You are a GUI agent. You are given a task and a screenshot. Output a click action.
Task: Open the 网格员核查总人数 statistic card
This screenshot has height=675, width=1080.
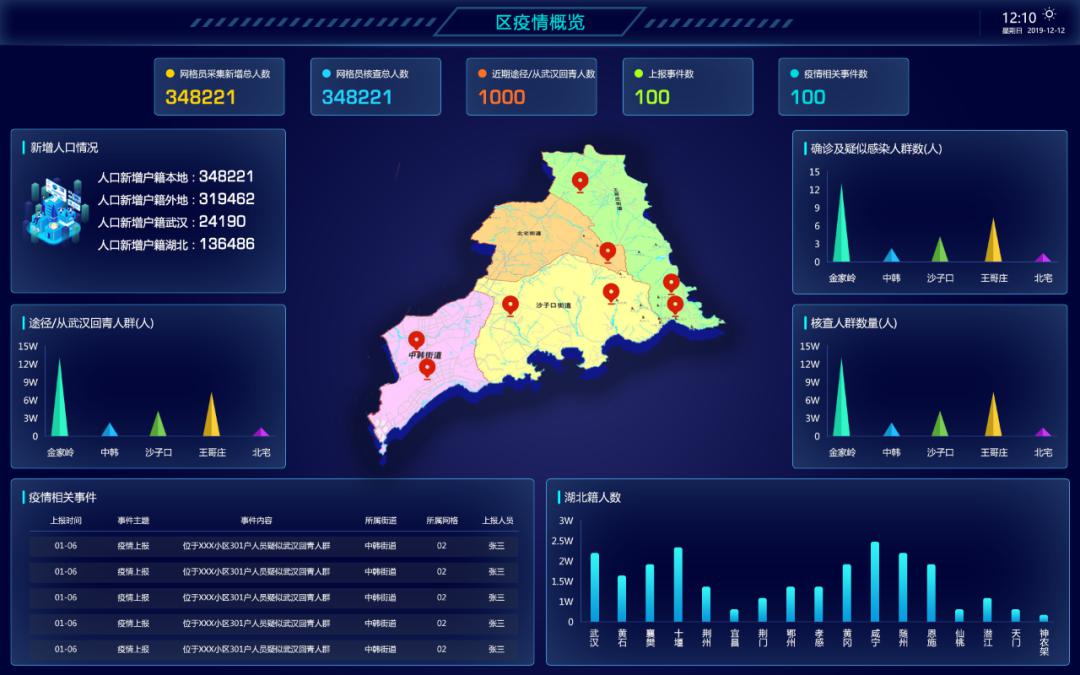[x=375, y=86]
